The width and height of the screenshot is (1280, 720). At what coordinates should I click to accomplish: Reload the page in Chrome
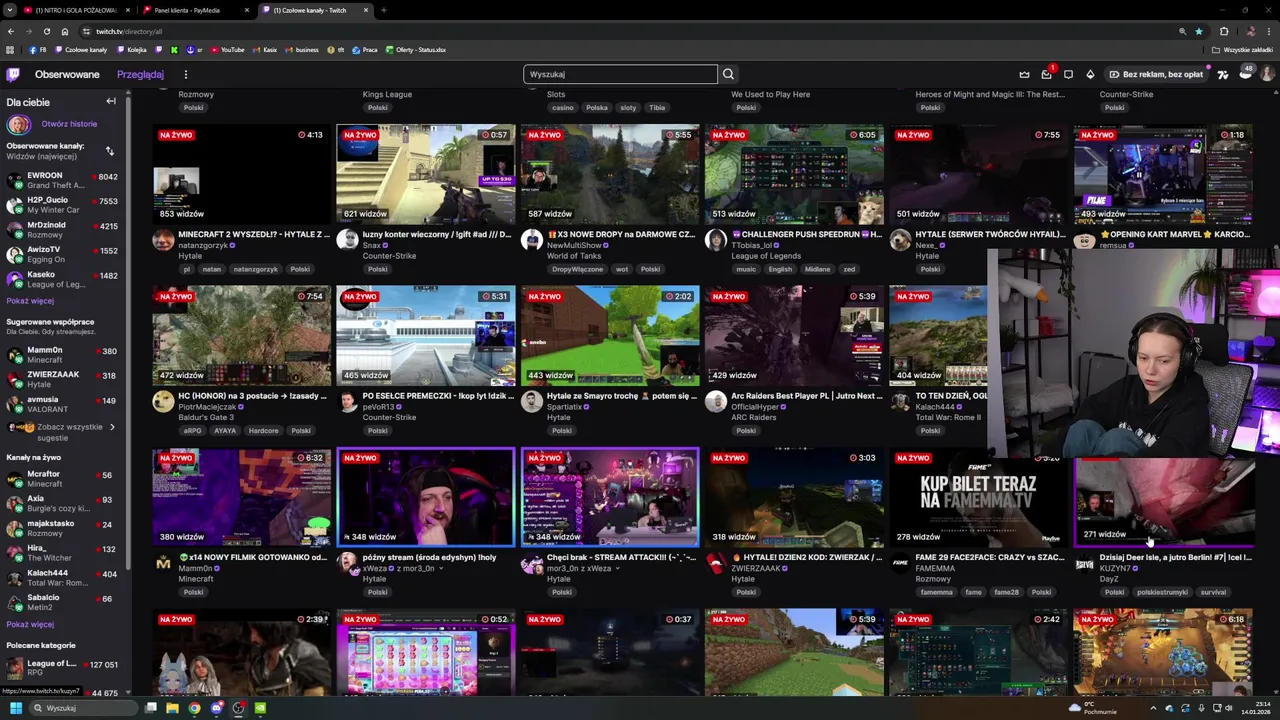[46, 31]
